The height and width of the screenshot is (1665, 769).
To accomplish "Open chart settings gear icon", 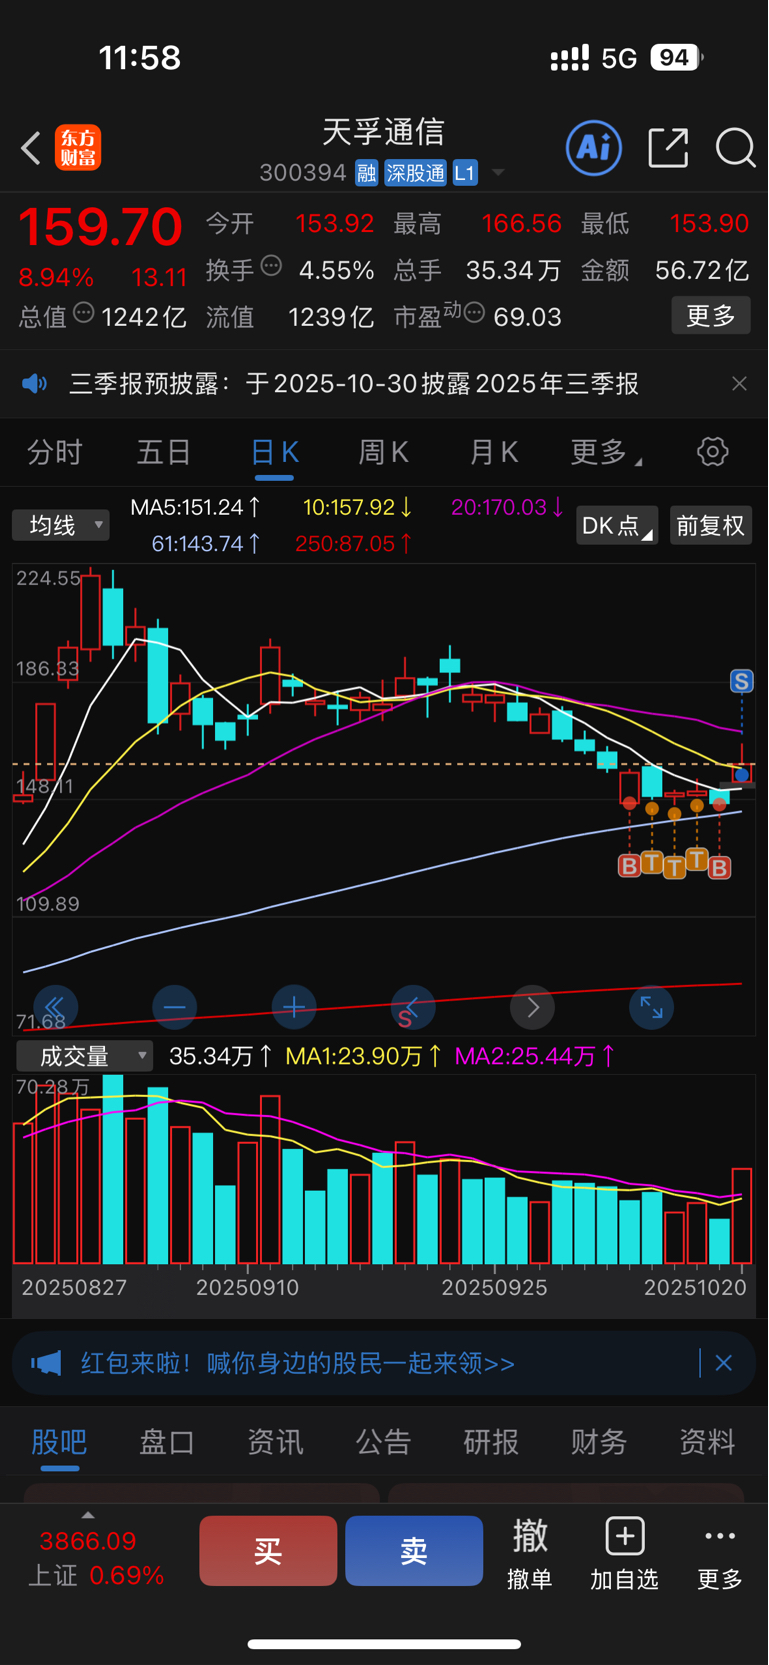I will pyautogui.click(x=713, y=452).
